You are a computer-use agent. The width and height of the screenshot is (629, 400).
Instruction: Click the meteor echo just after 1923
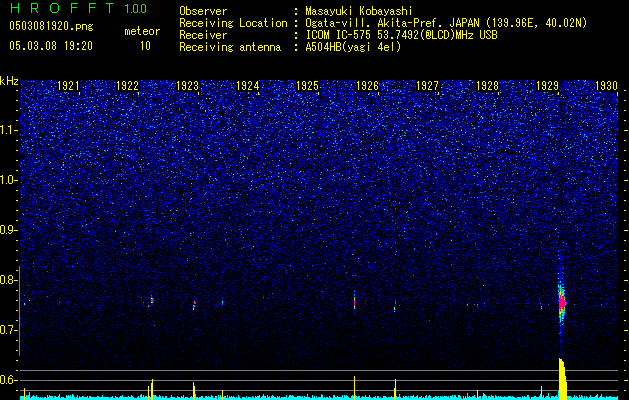[194, 305]
